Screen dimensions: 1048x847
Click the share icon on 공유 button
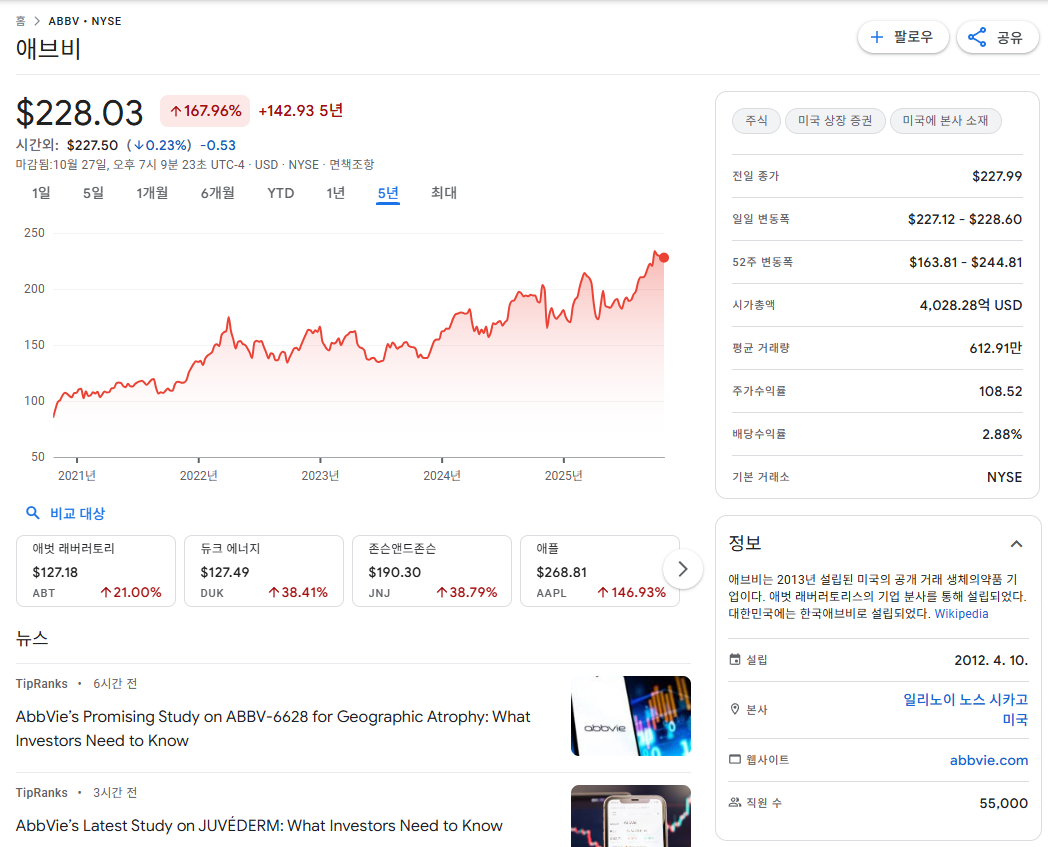[x=976, y=37]
